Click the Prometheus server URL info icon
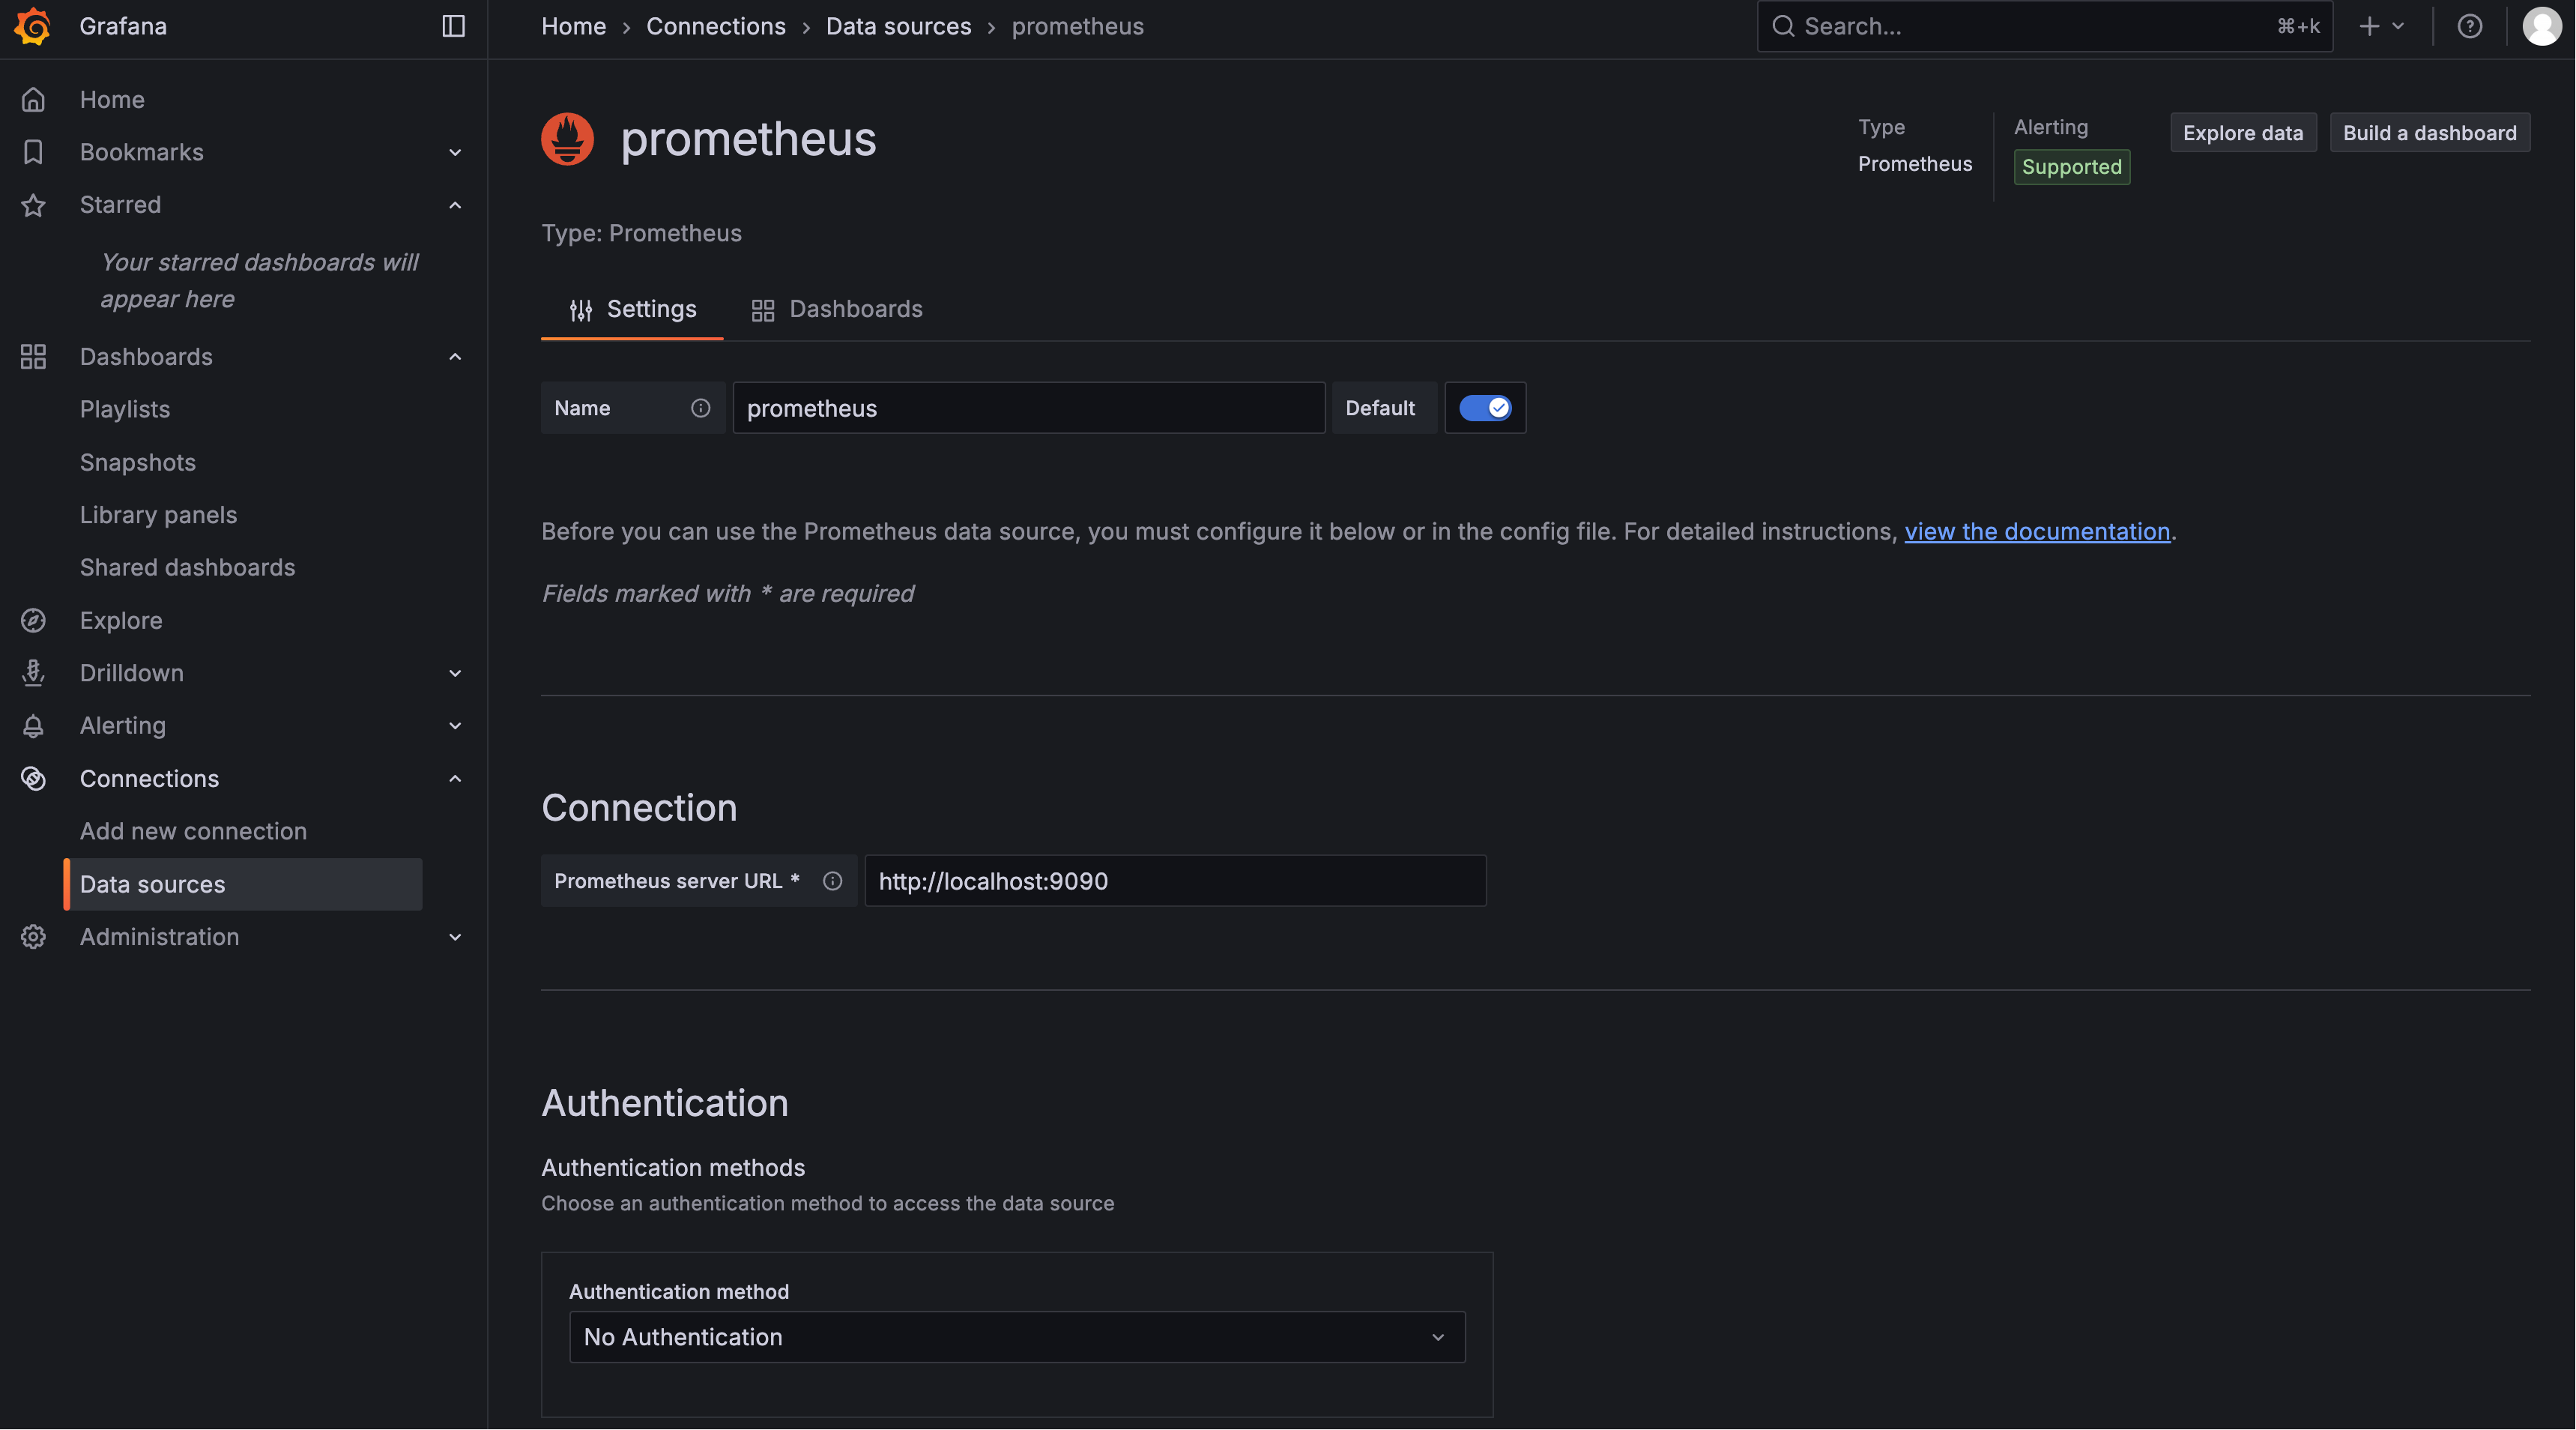 pos(832,881)
